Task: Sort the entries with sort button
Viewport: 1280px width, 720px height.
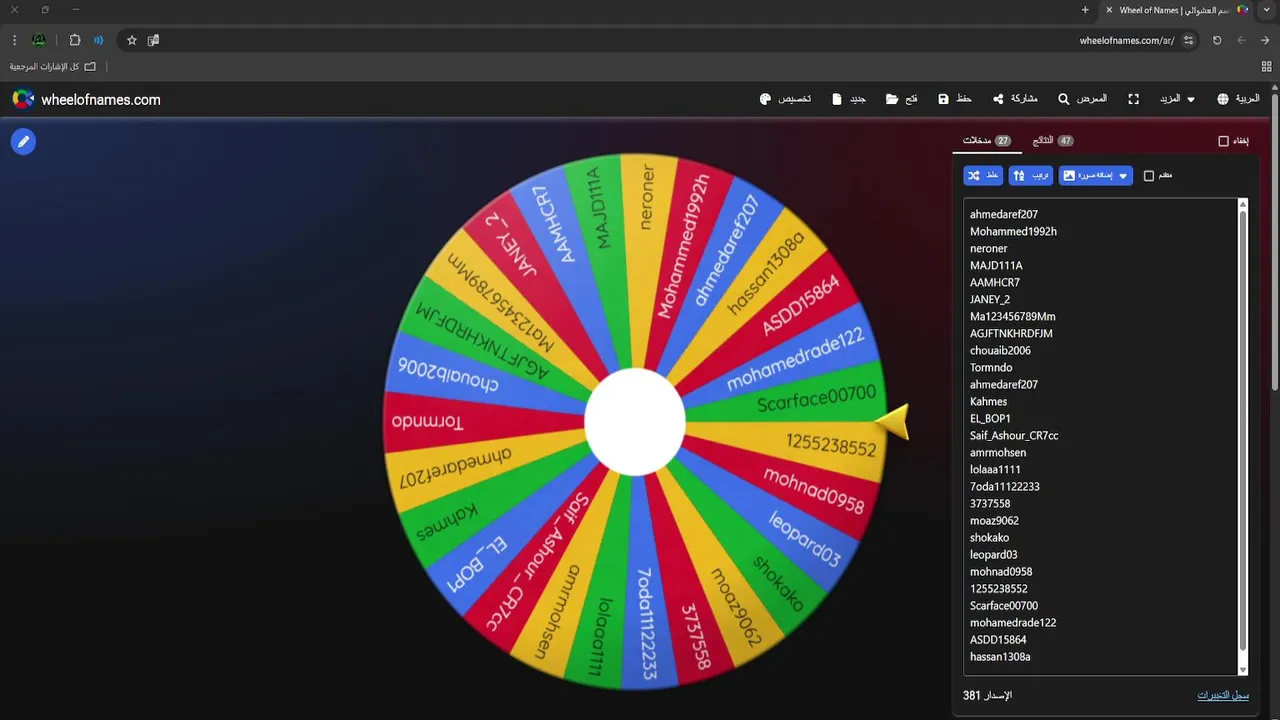Action: pyautogui.click(x=1031, y=175)
